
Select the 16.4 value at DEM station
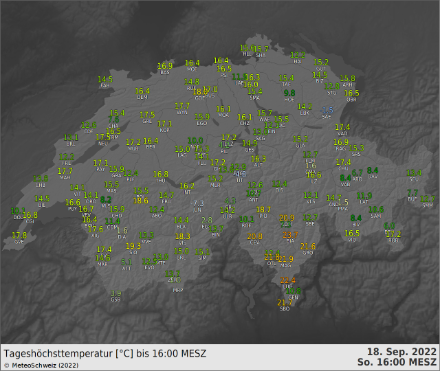[x=142, y=91]
